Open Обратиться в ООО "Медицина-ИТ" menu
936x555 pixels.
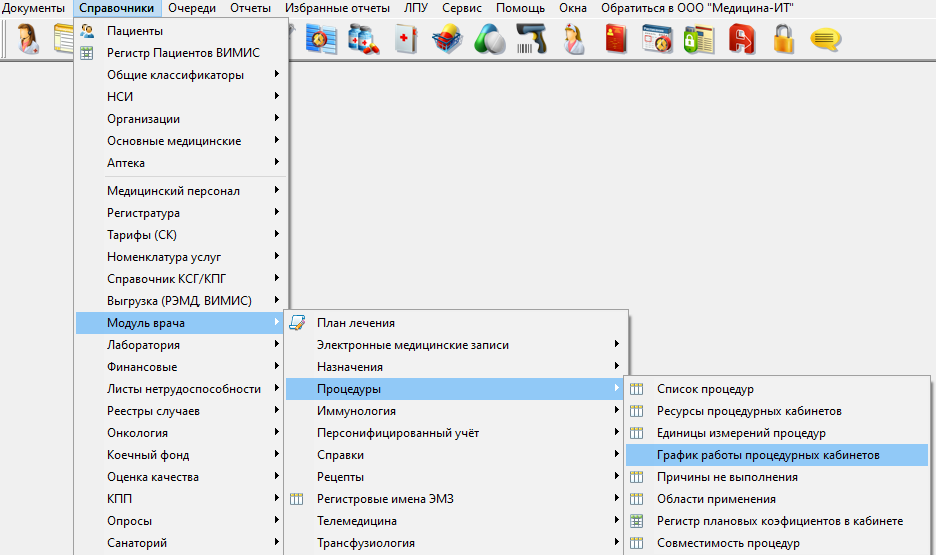[697, 8]
